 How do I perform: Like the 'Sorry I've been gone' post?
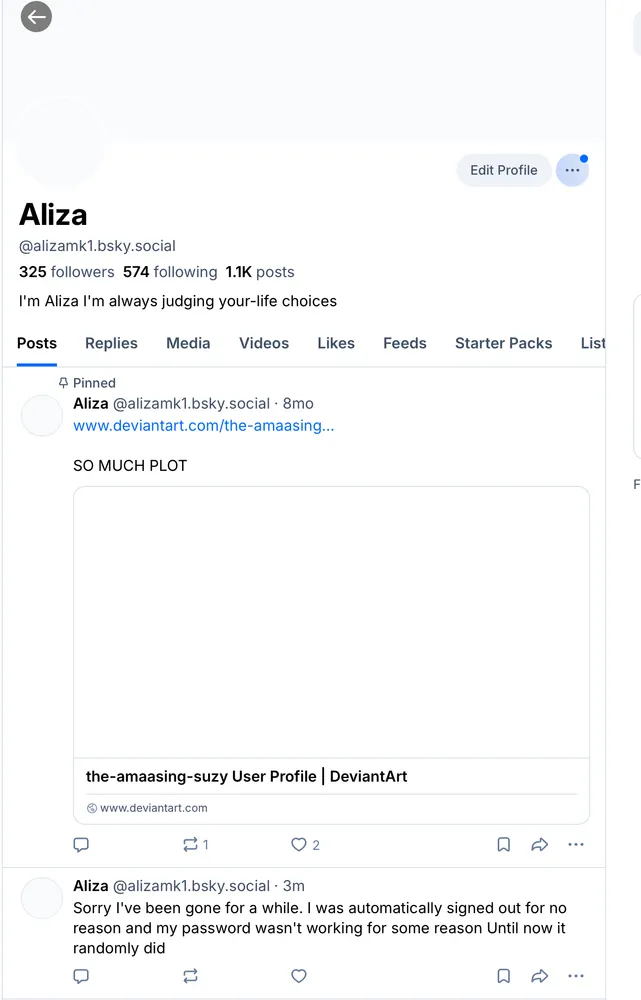[x=299, y=976]
